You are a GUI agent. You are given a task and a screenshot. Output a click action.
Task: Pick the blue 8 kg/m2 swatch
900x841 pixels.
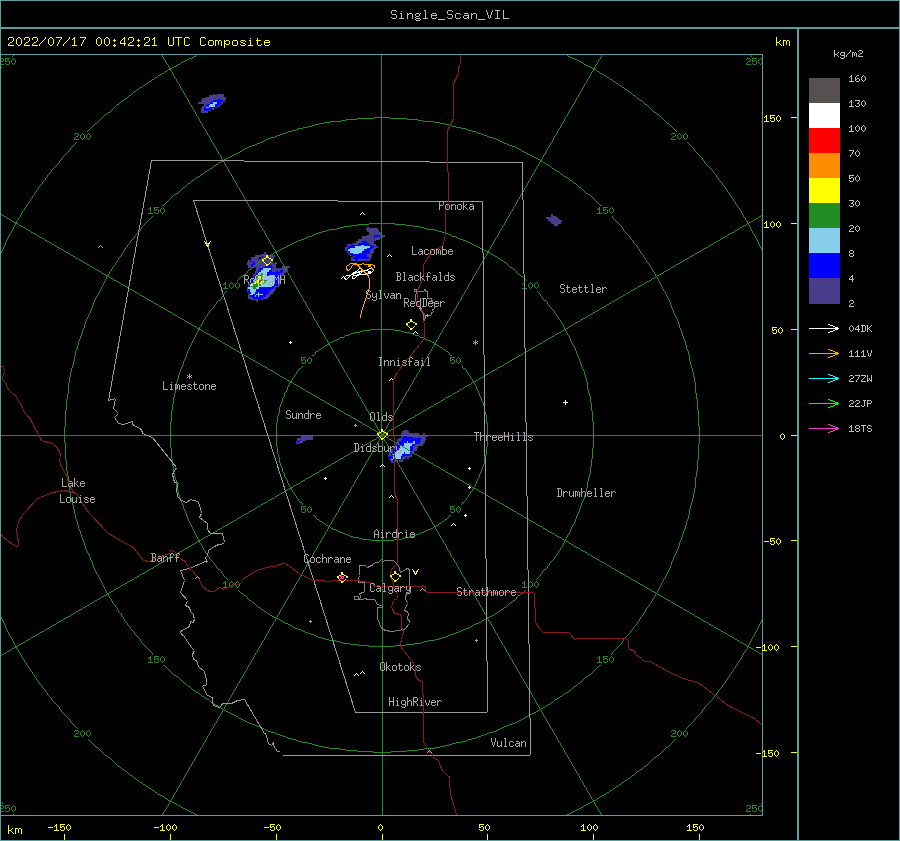(824, 265)
